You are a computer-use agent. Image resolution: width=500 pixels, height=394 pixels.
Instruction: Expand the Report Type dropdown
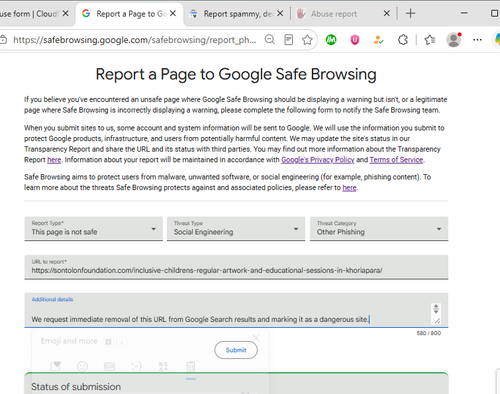pyautogui.click(x=94, y=229)
